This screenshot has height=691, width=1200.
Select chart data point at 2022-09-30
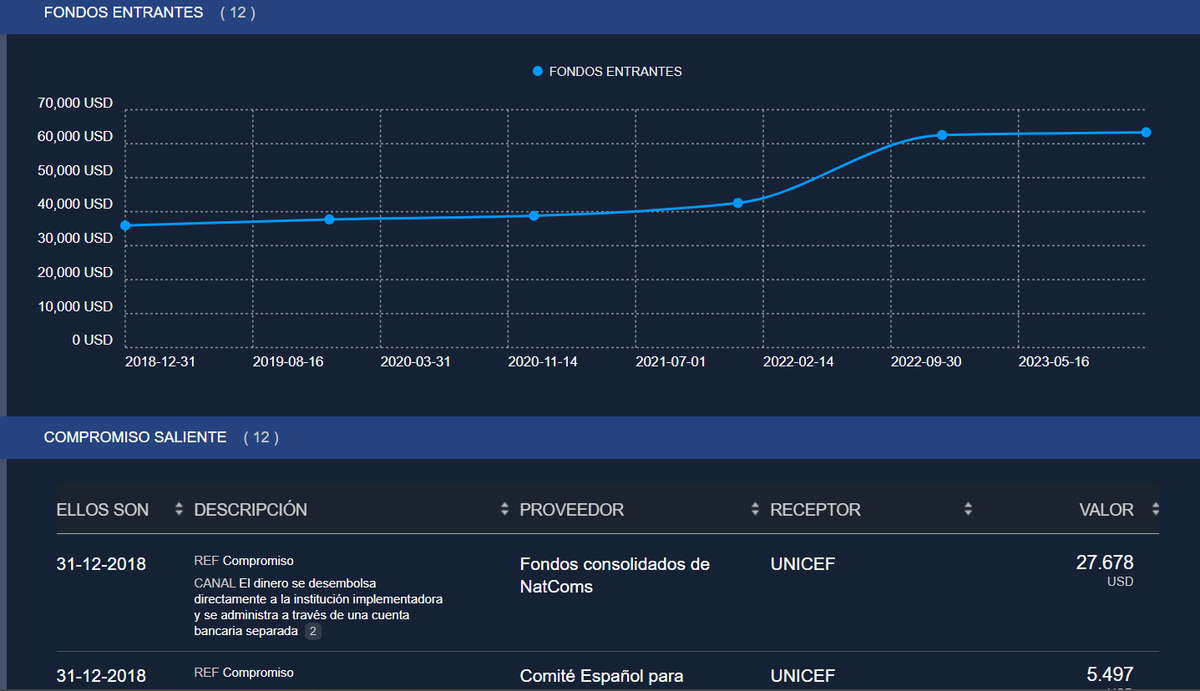[942, 135]
